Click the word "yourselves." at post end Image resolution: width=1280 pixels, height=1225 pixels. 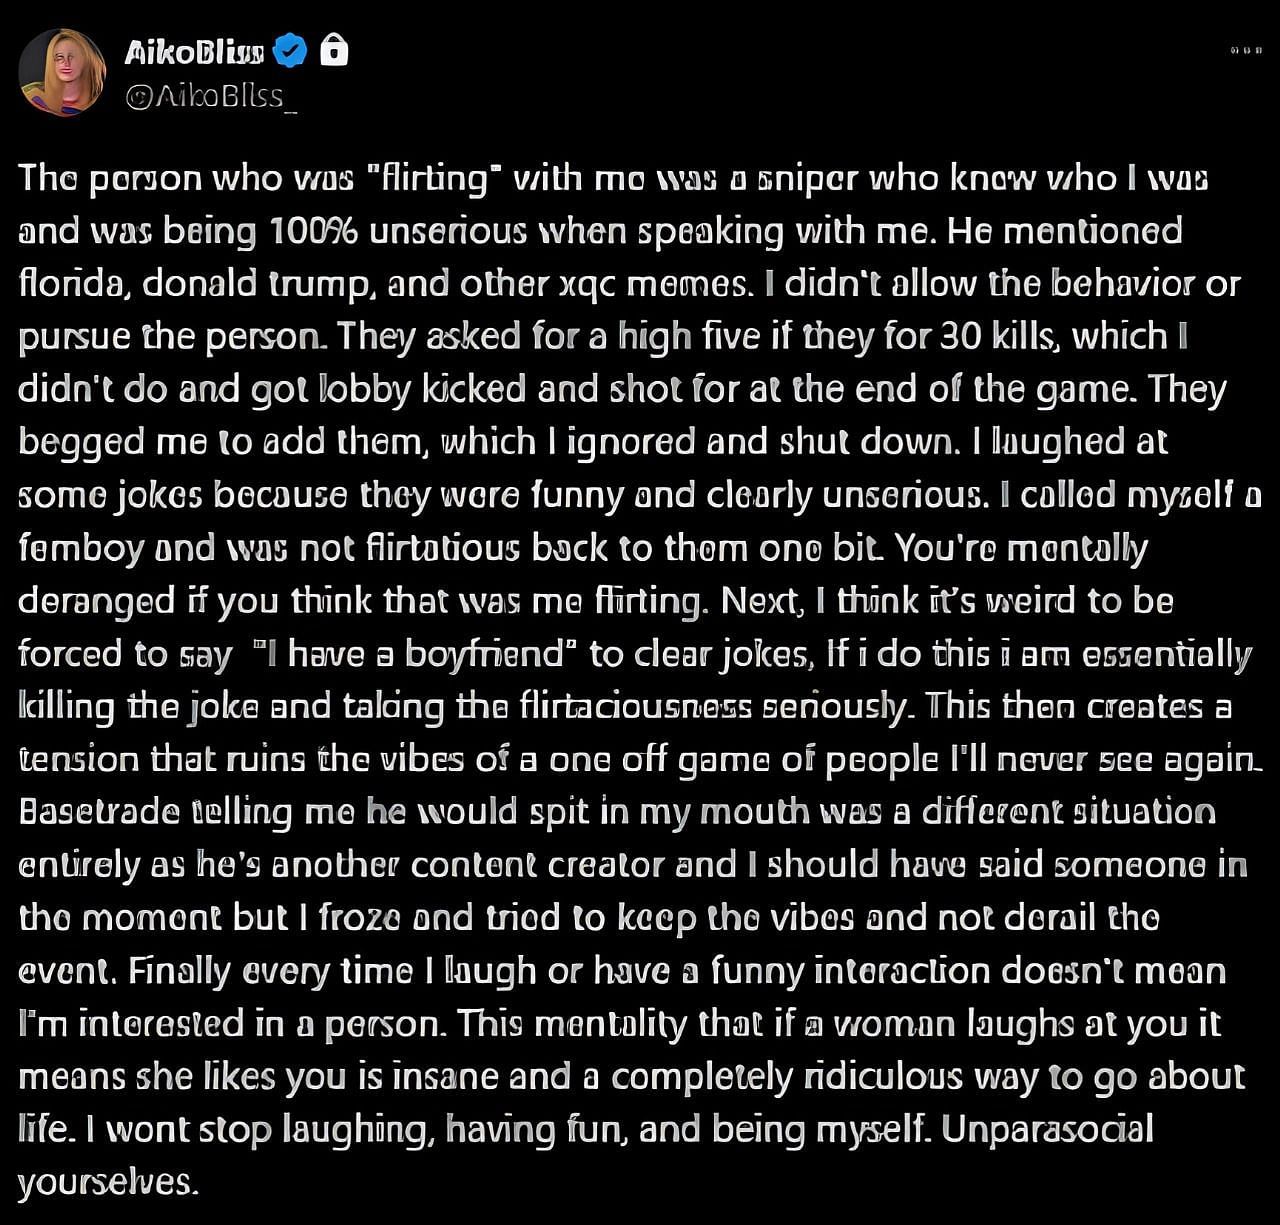(108, 1182)
